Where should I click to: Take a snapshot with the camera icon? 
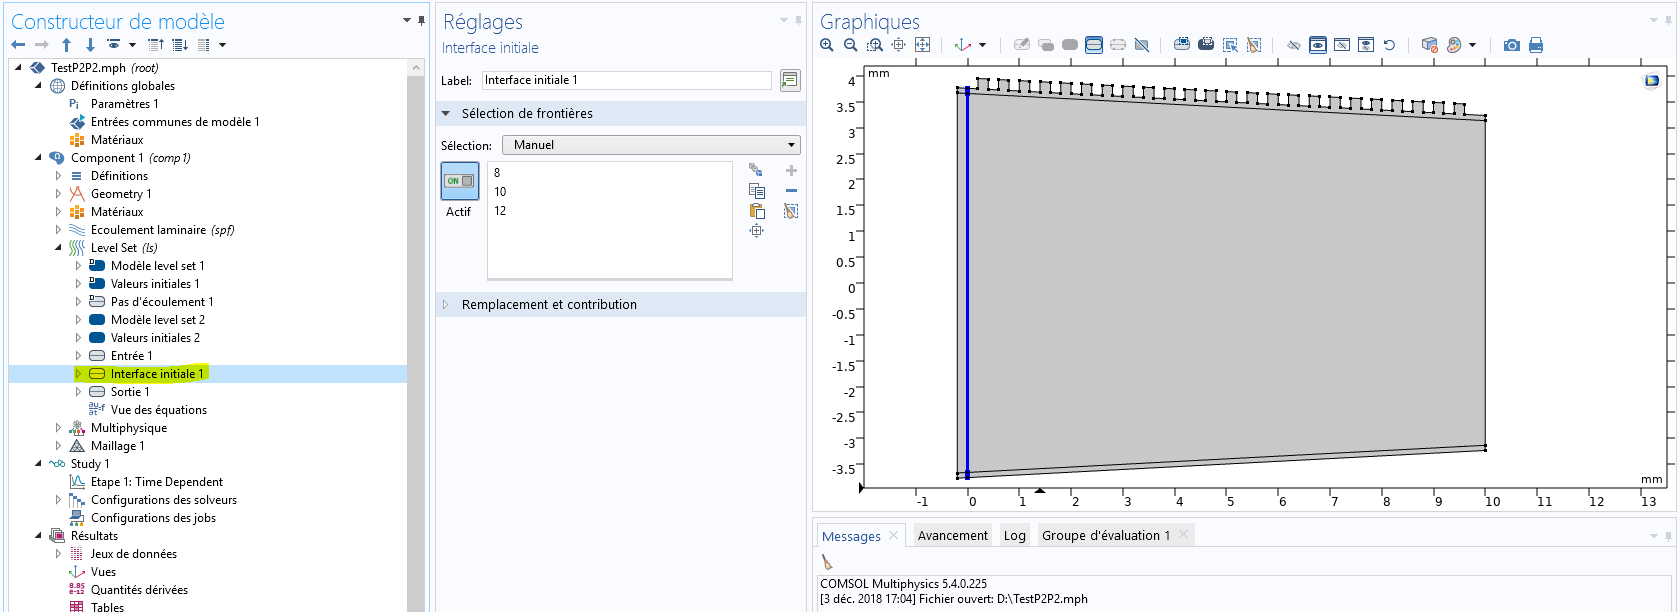click(1511, 45)
